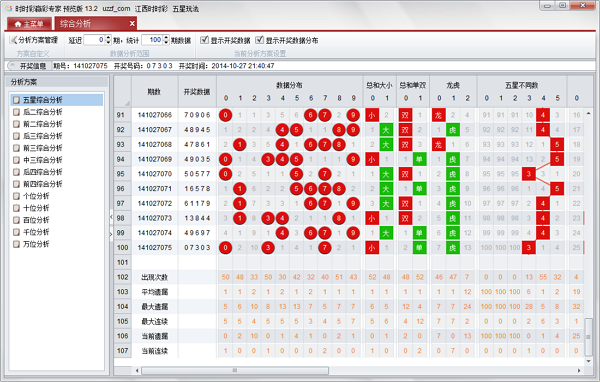Click the green 虎 marker in row 95

tap(453, 174)
